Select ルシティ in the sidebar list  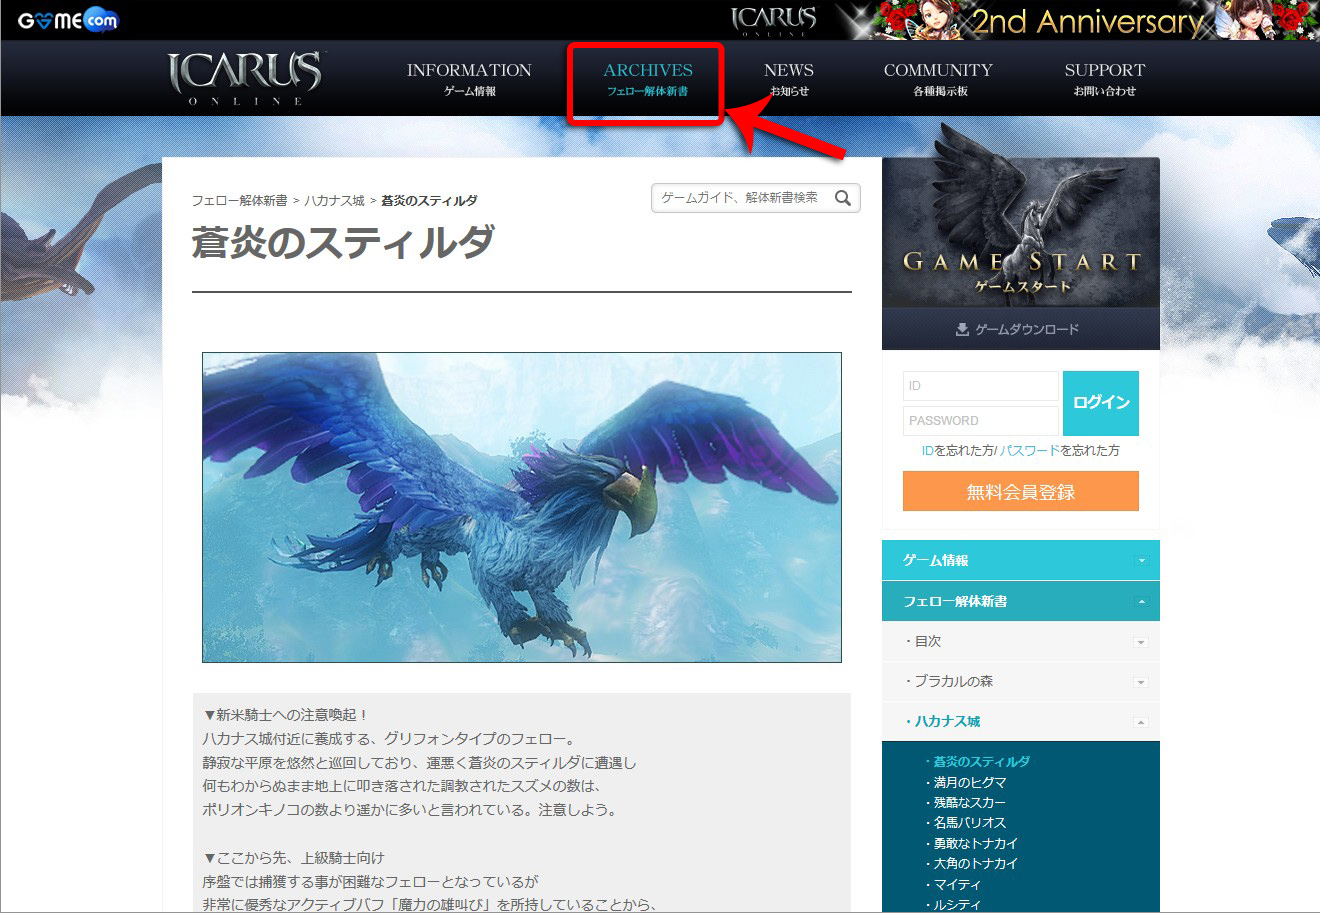point(957,905)
